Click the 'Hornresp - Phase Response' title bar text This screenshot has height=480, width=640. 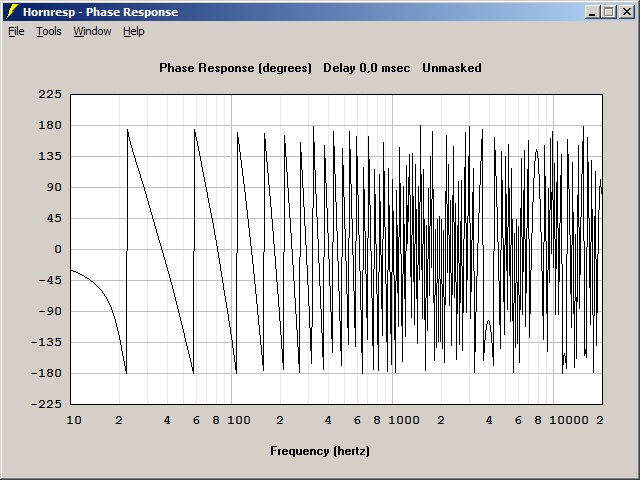click(x=101, y=12)
